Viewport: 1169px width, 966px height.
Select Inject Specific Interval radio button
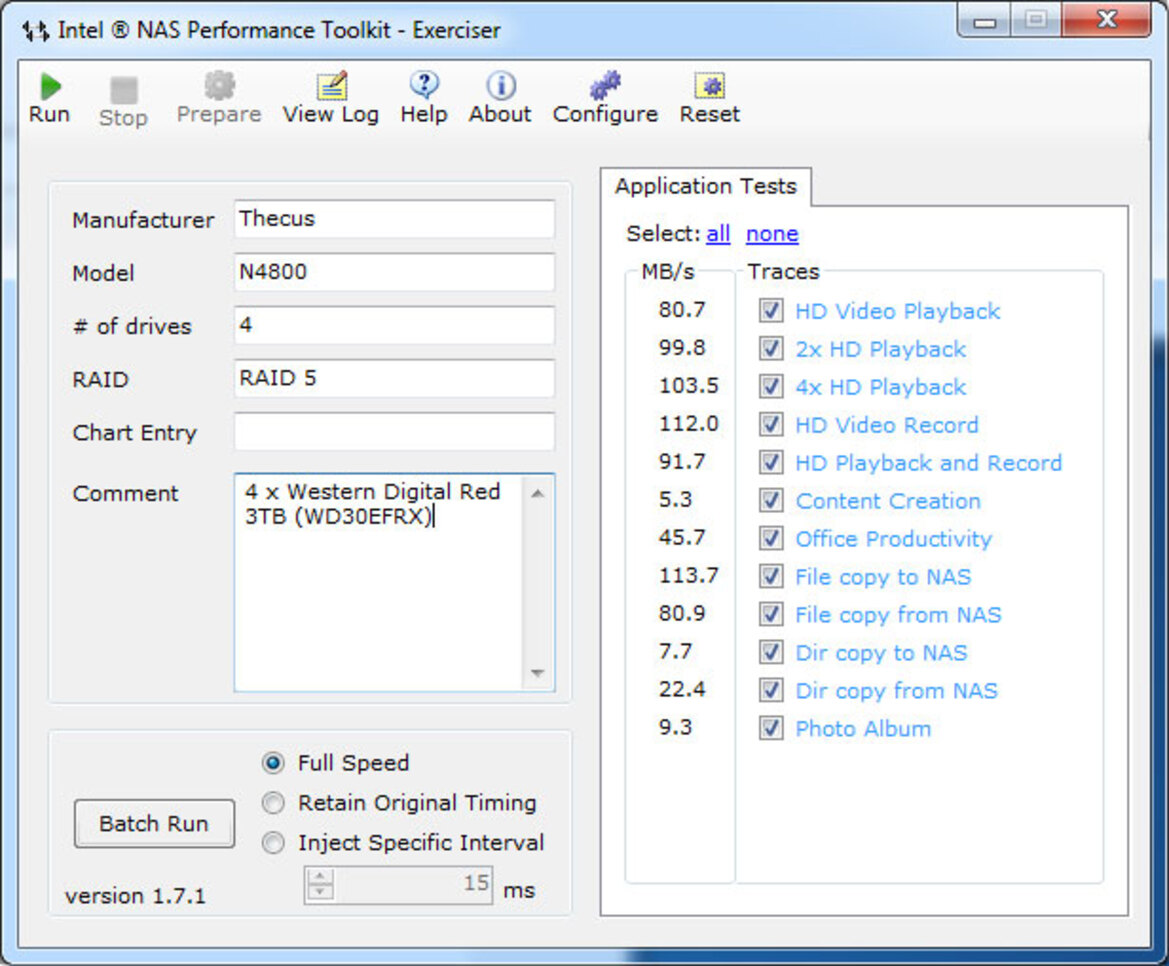[x=274, y=842]
